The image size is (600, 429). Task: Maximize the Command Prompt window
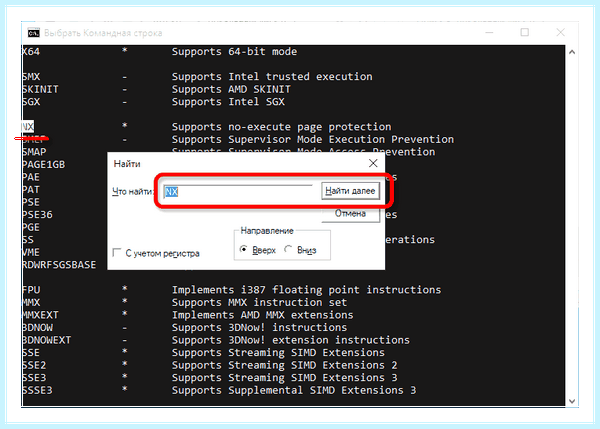525,33
